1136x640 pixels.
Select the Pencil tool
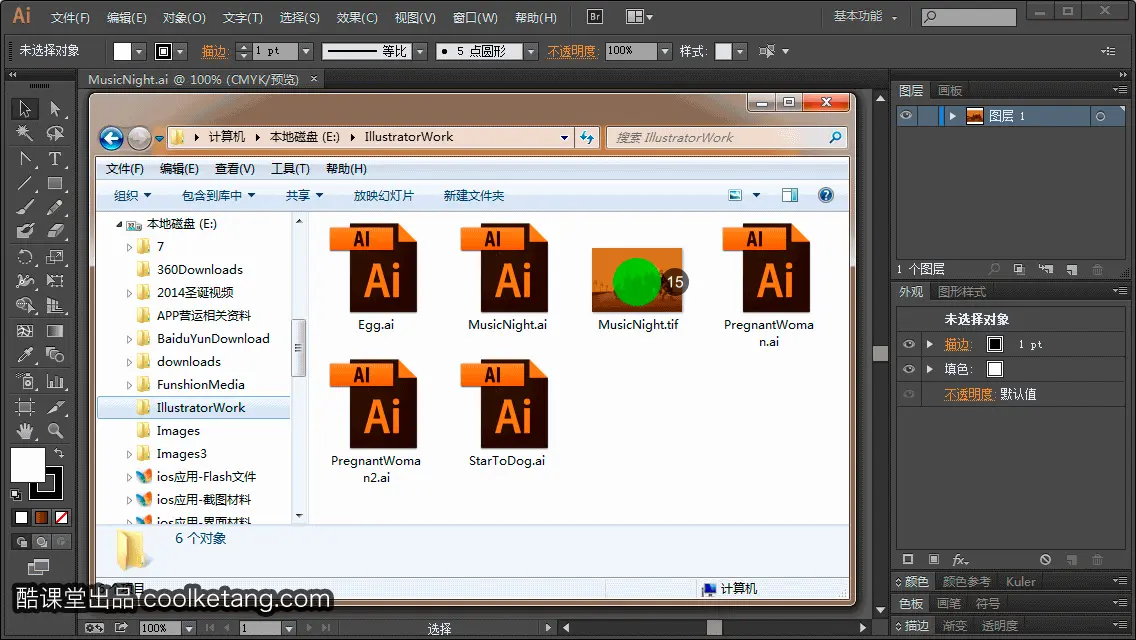tap(55, 208)
